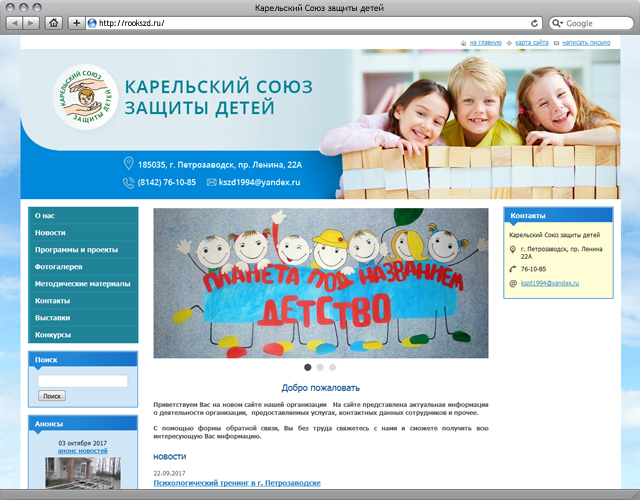Click the kszd1994@yandex.ru link in Контакты box
640x500 pixels.
(550, 283)
